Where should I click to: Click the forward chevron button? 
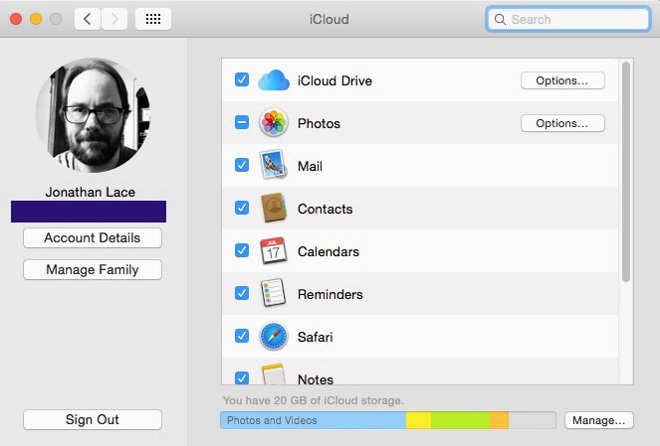pos(114,19)
